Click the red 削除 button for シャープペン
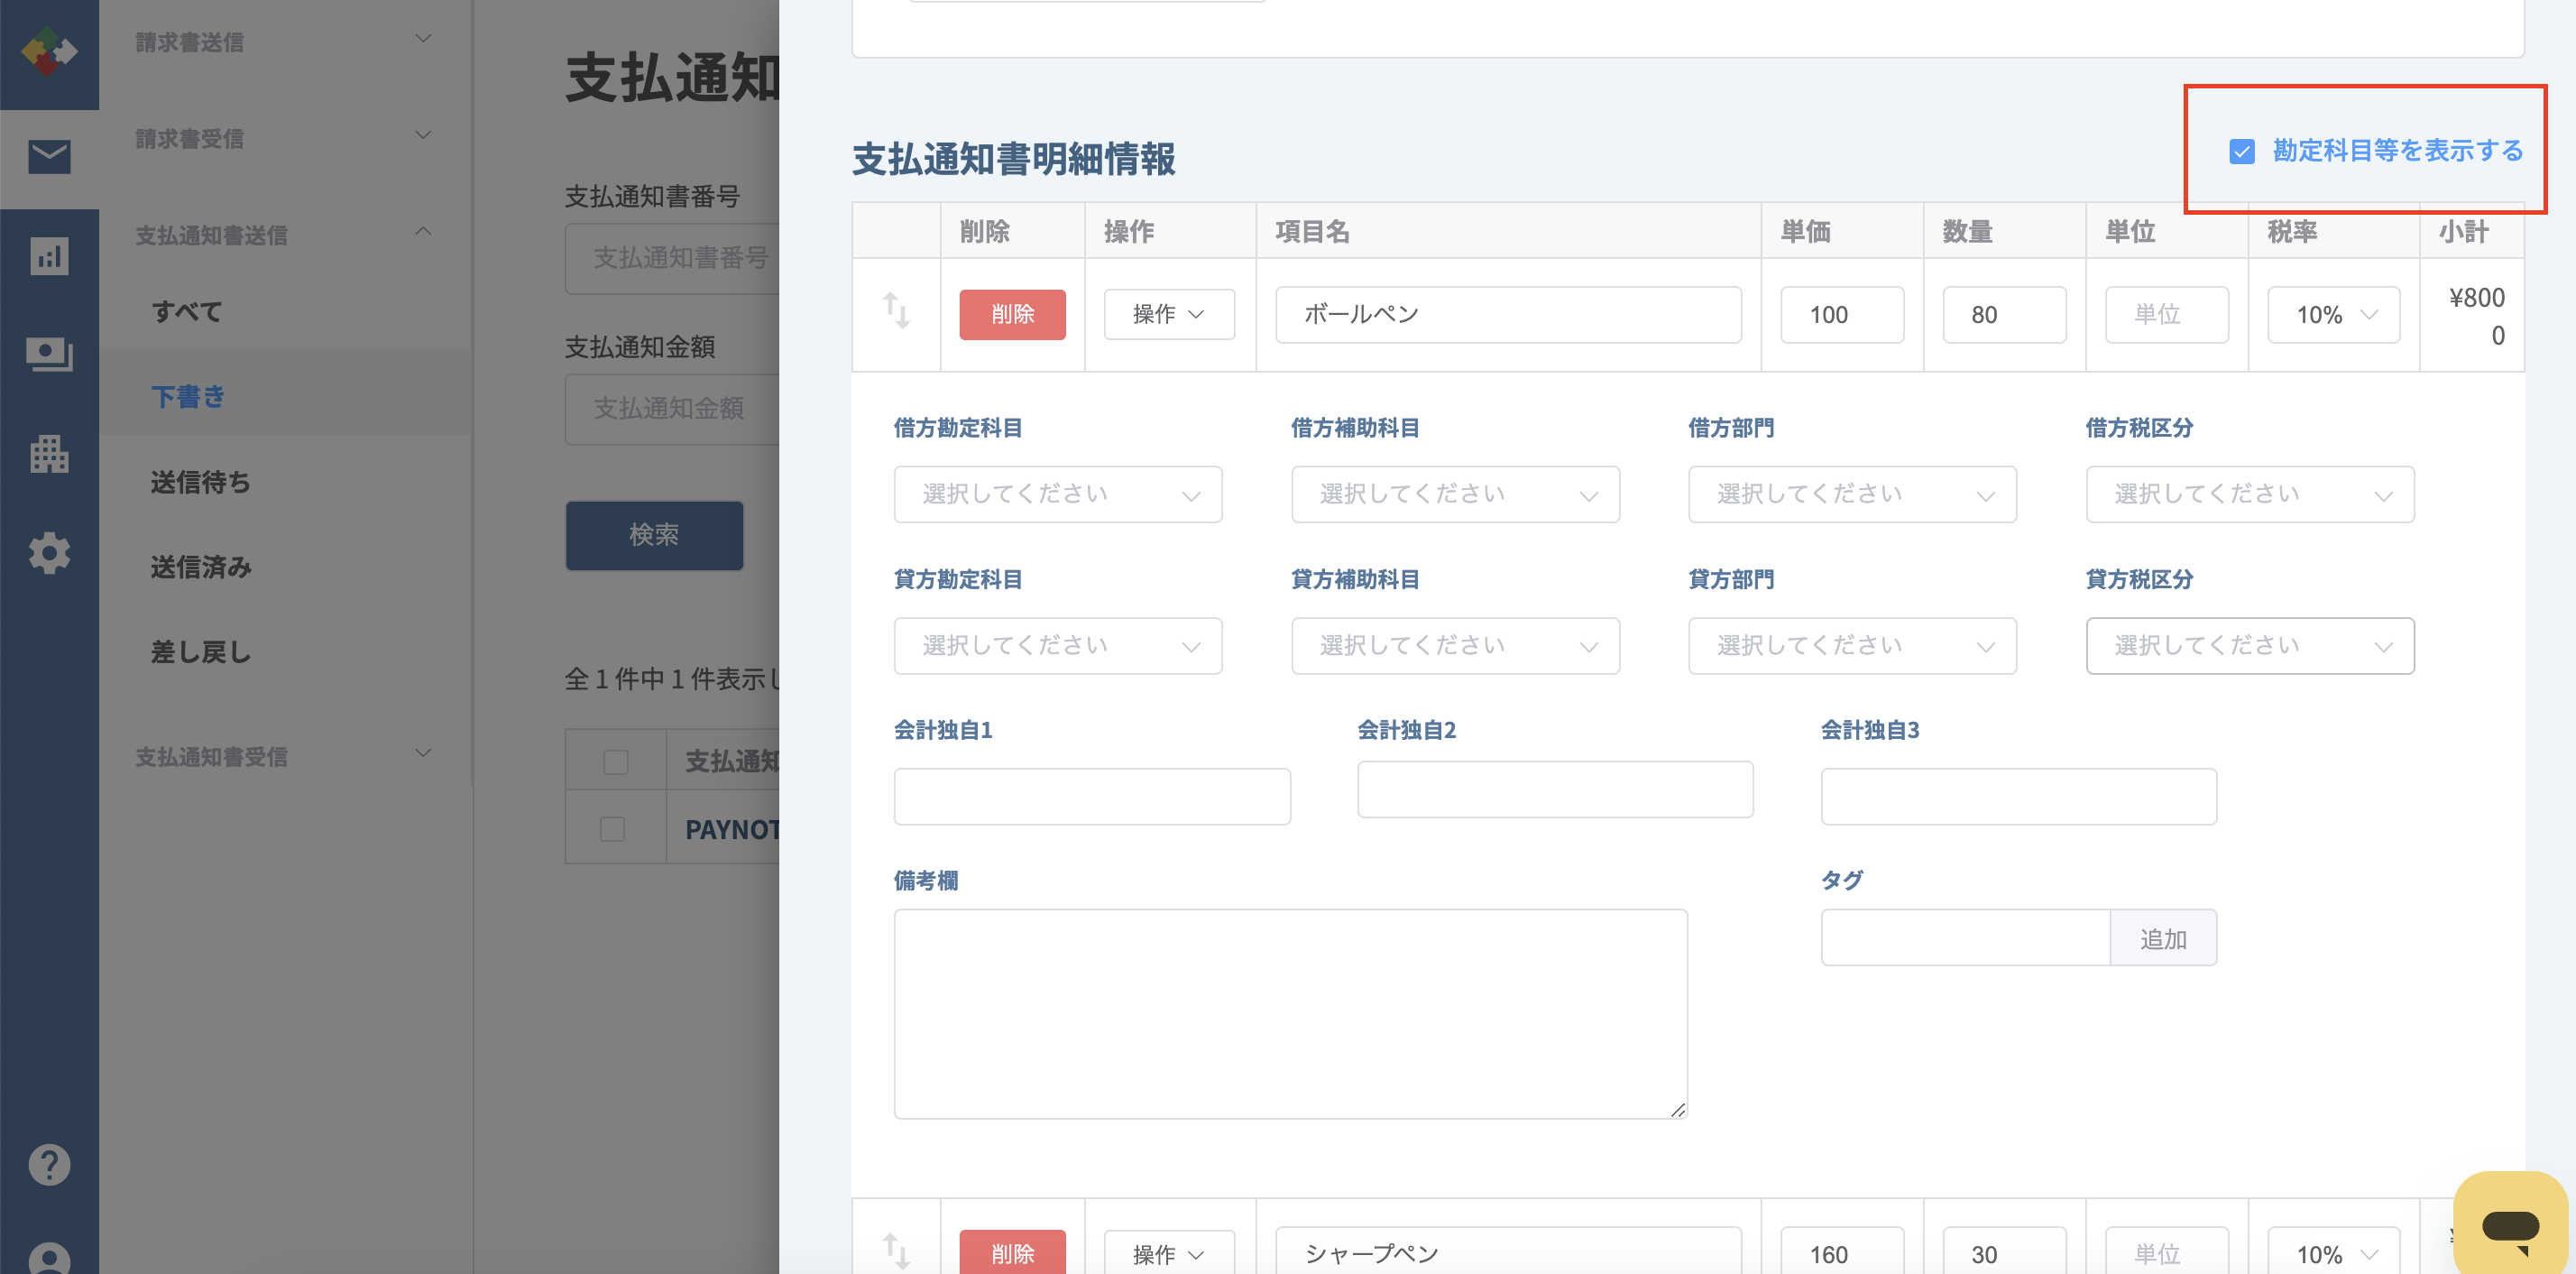This screenshot has height=1274, width=2576. 1012,1253
